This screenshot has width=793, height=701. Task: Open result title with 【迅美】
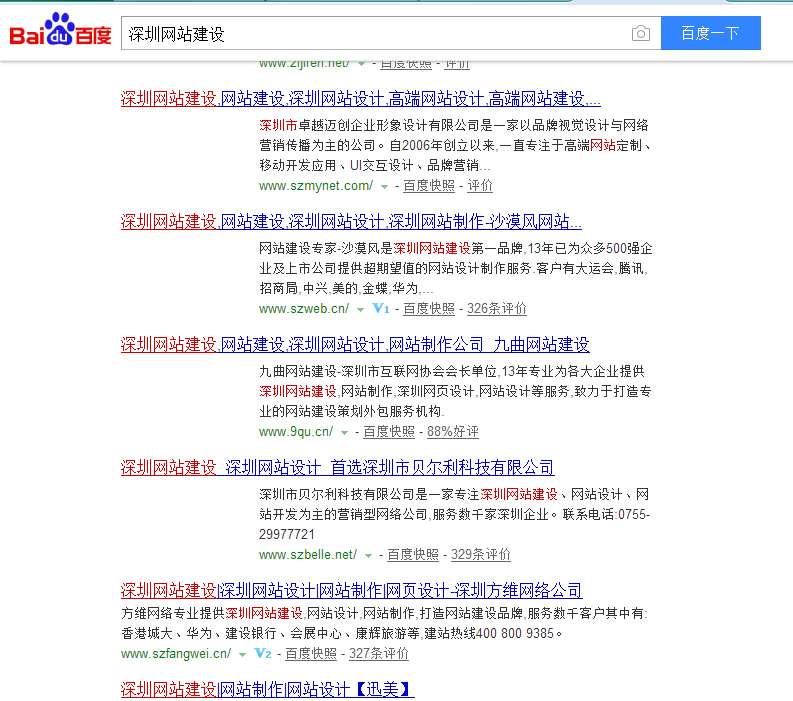pyautogui.click(x=268, y=689)
